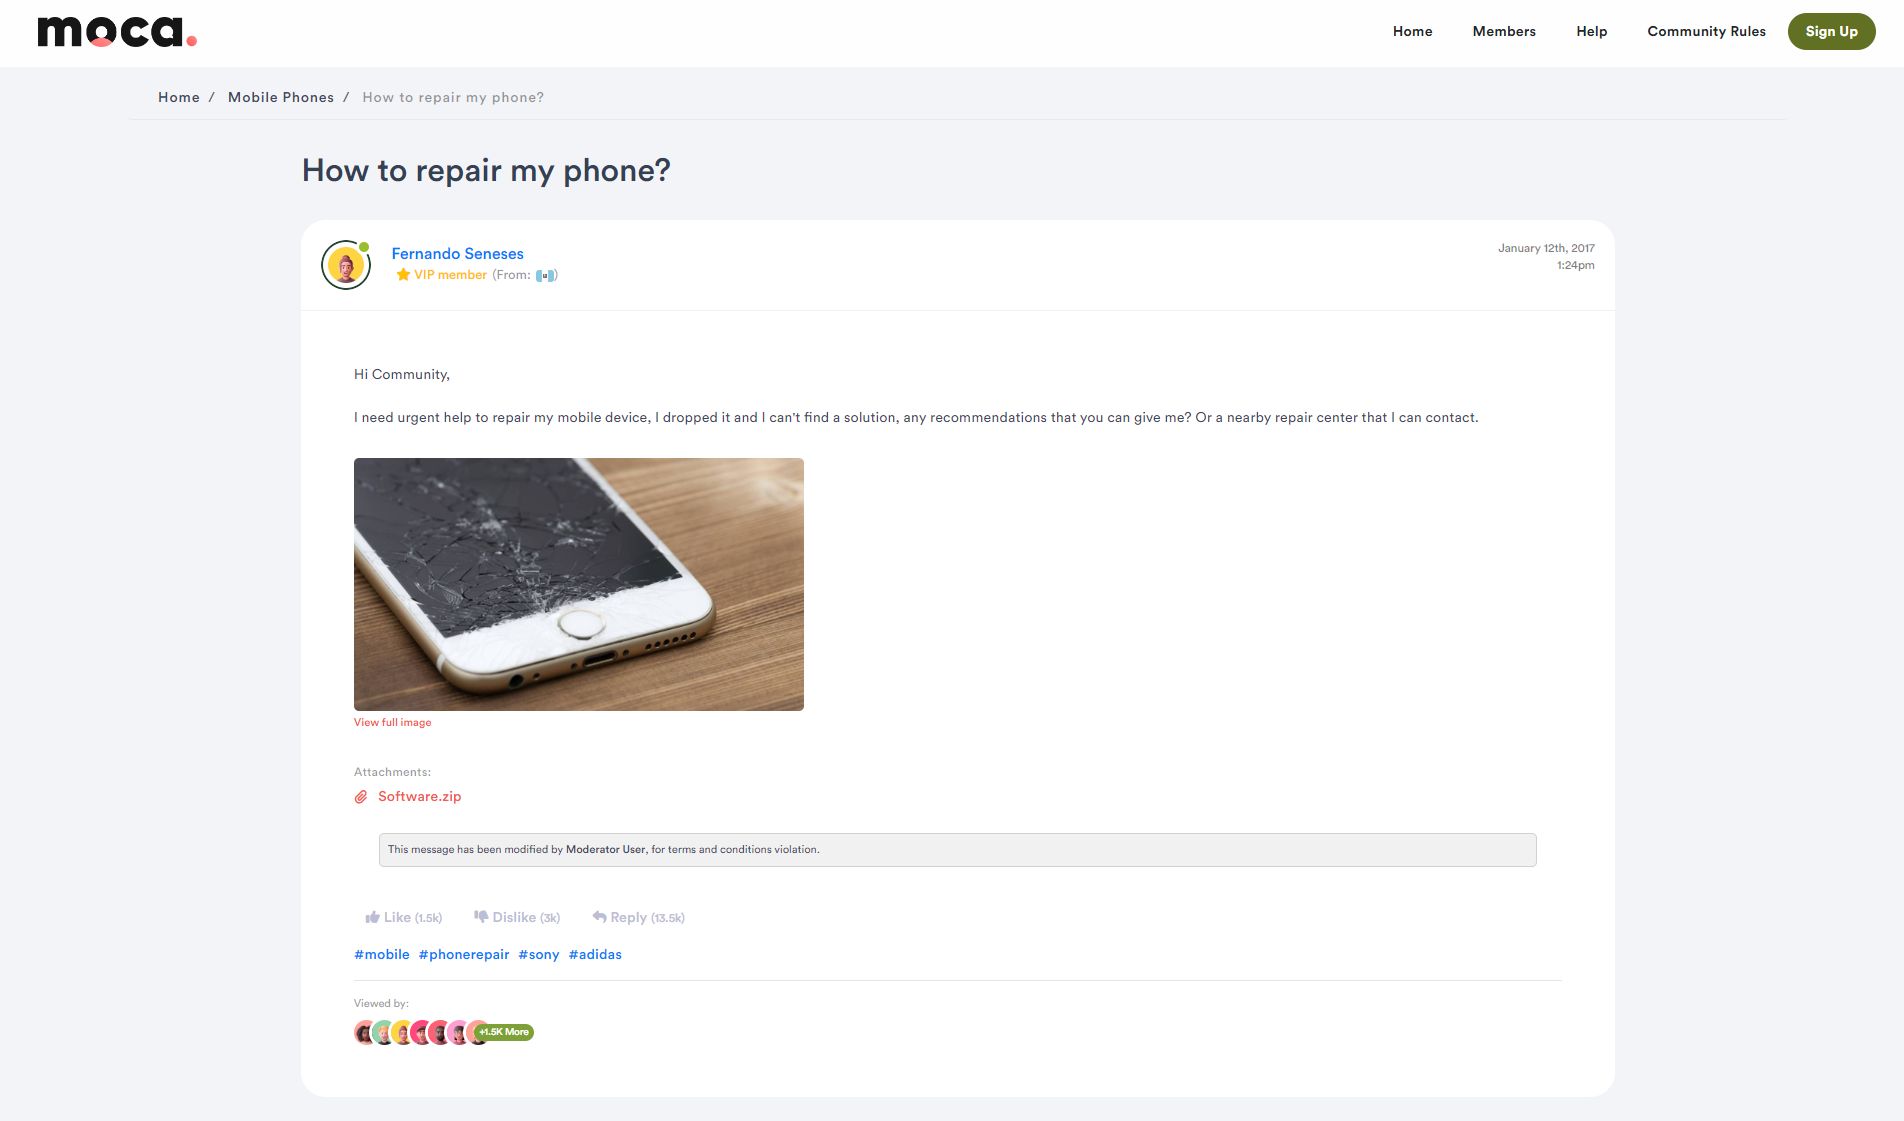Click the thumbs-up Like icon
Image resolution: width=1904 pixels, height=1121 pixels.
click(x=372, y=917)
